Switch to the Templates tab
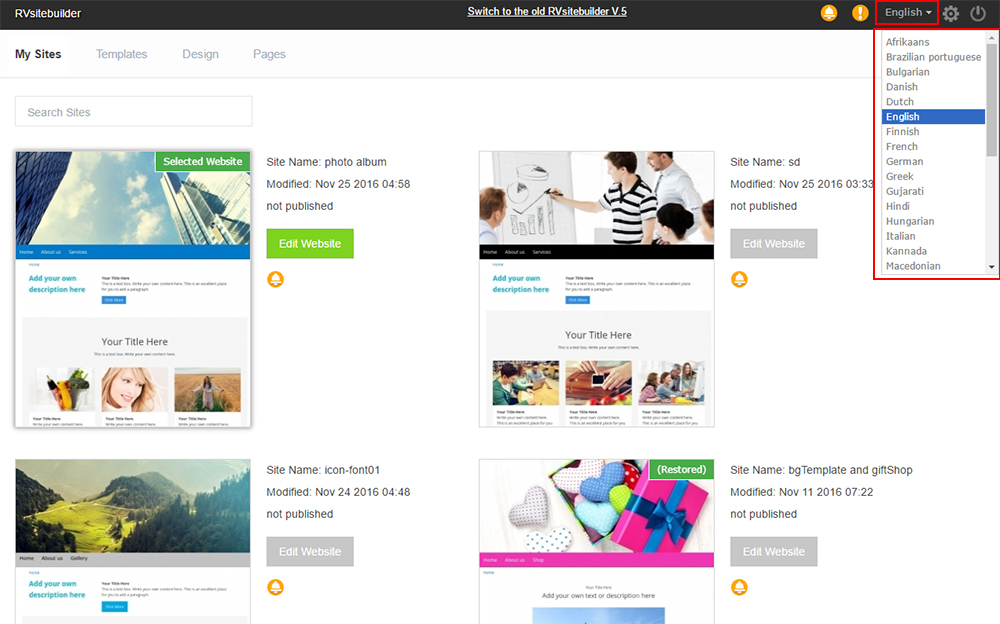The image size is (1000, 624). point(121,54)
